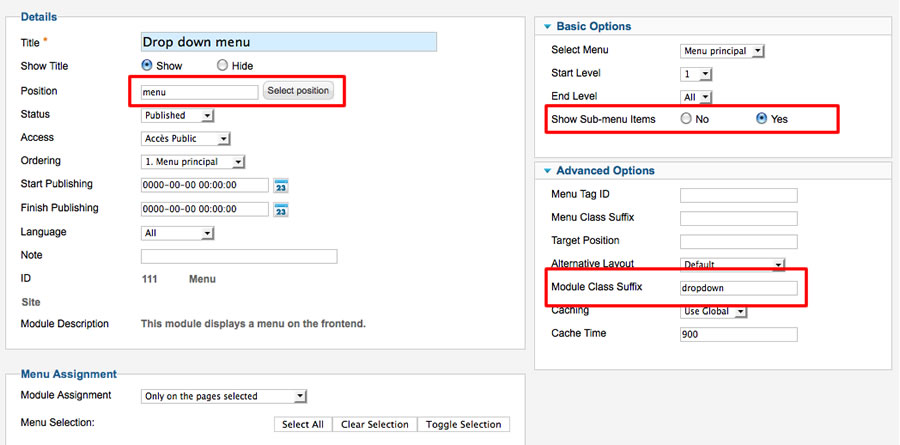This screenshot has height=445, width=900.
Task: Open the Status dropdown showing Published
Action: (x=177, y=115)
